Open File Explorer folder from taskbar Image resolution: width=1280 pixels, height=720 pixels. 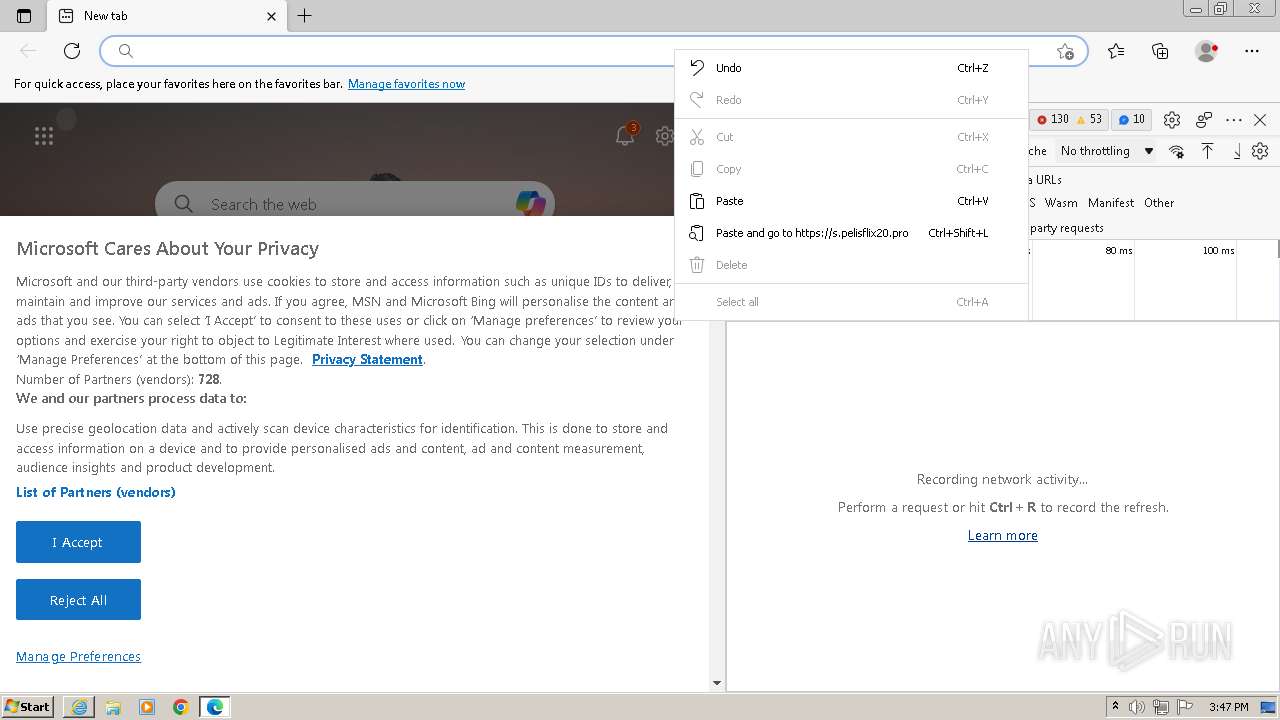point(113,707)
